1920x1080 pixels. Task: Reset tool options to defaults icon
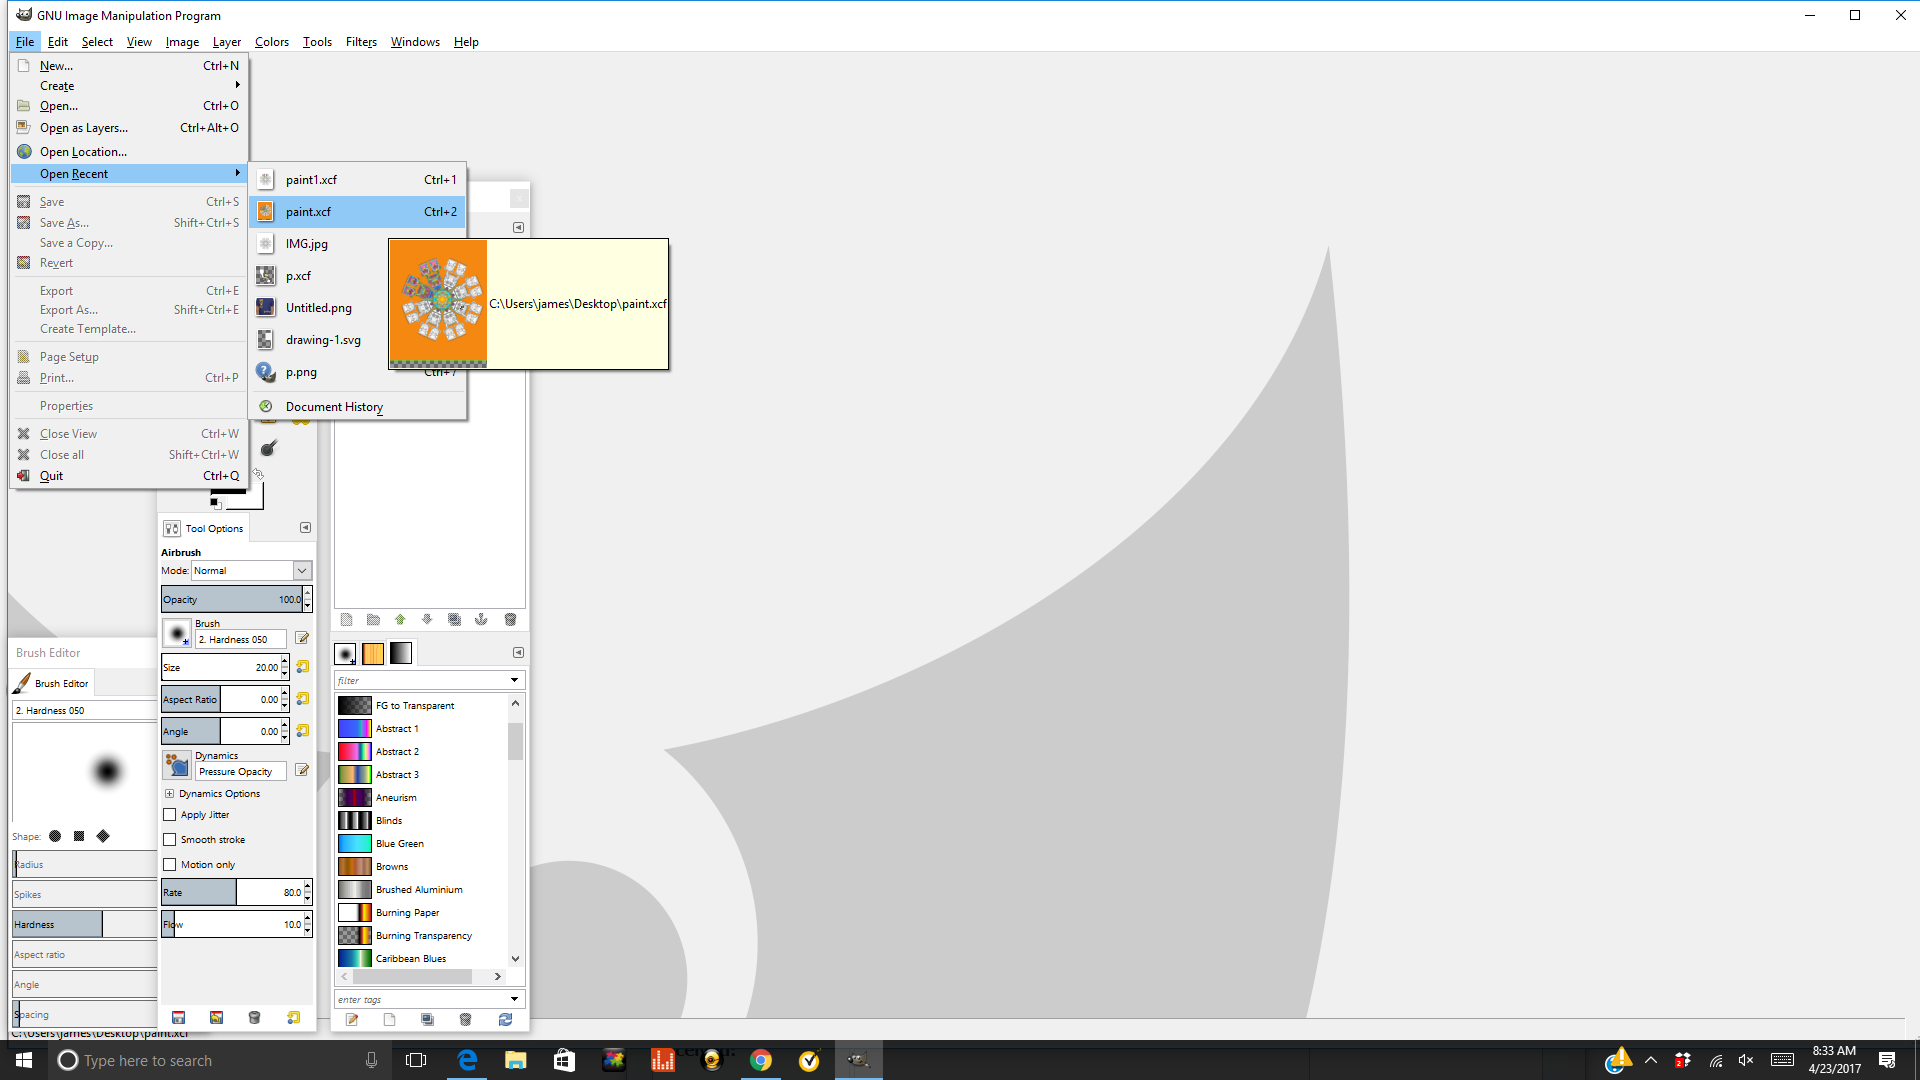293,1018
